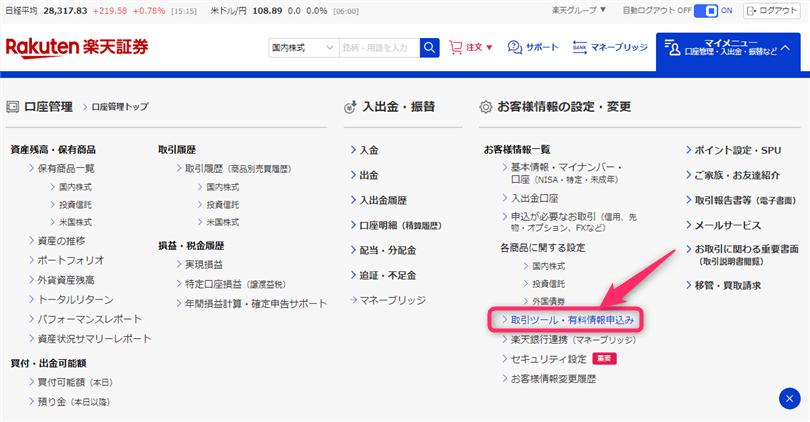
Task: Open the 注文 cart menu
Action: click(471, 48)
